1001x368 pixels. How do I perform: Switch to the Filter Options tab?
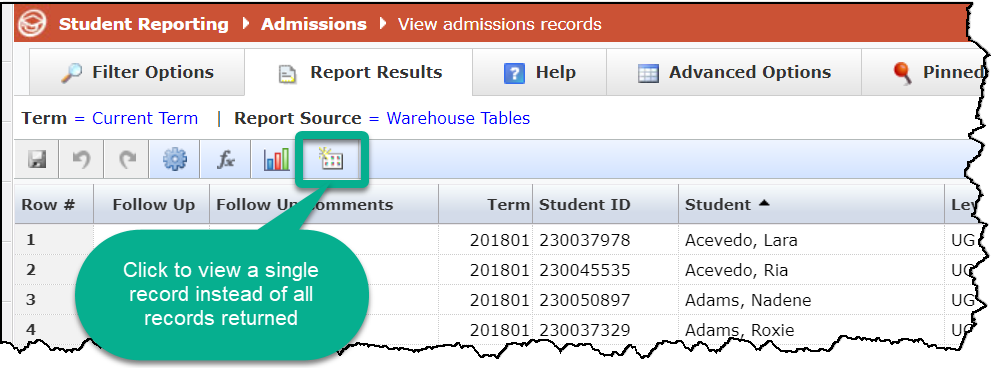[137, 72]
